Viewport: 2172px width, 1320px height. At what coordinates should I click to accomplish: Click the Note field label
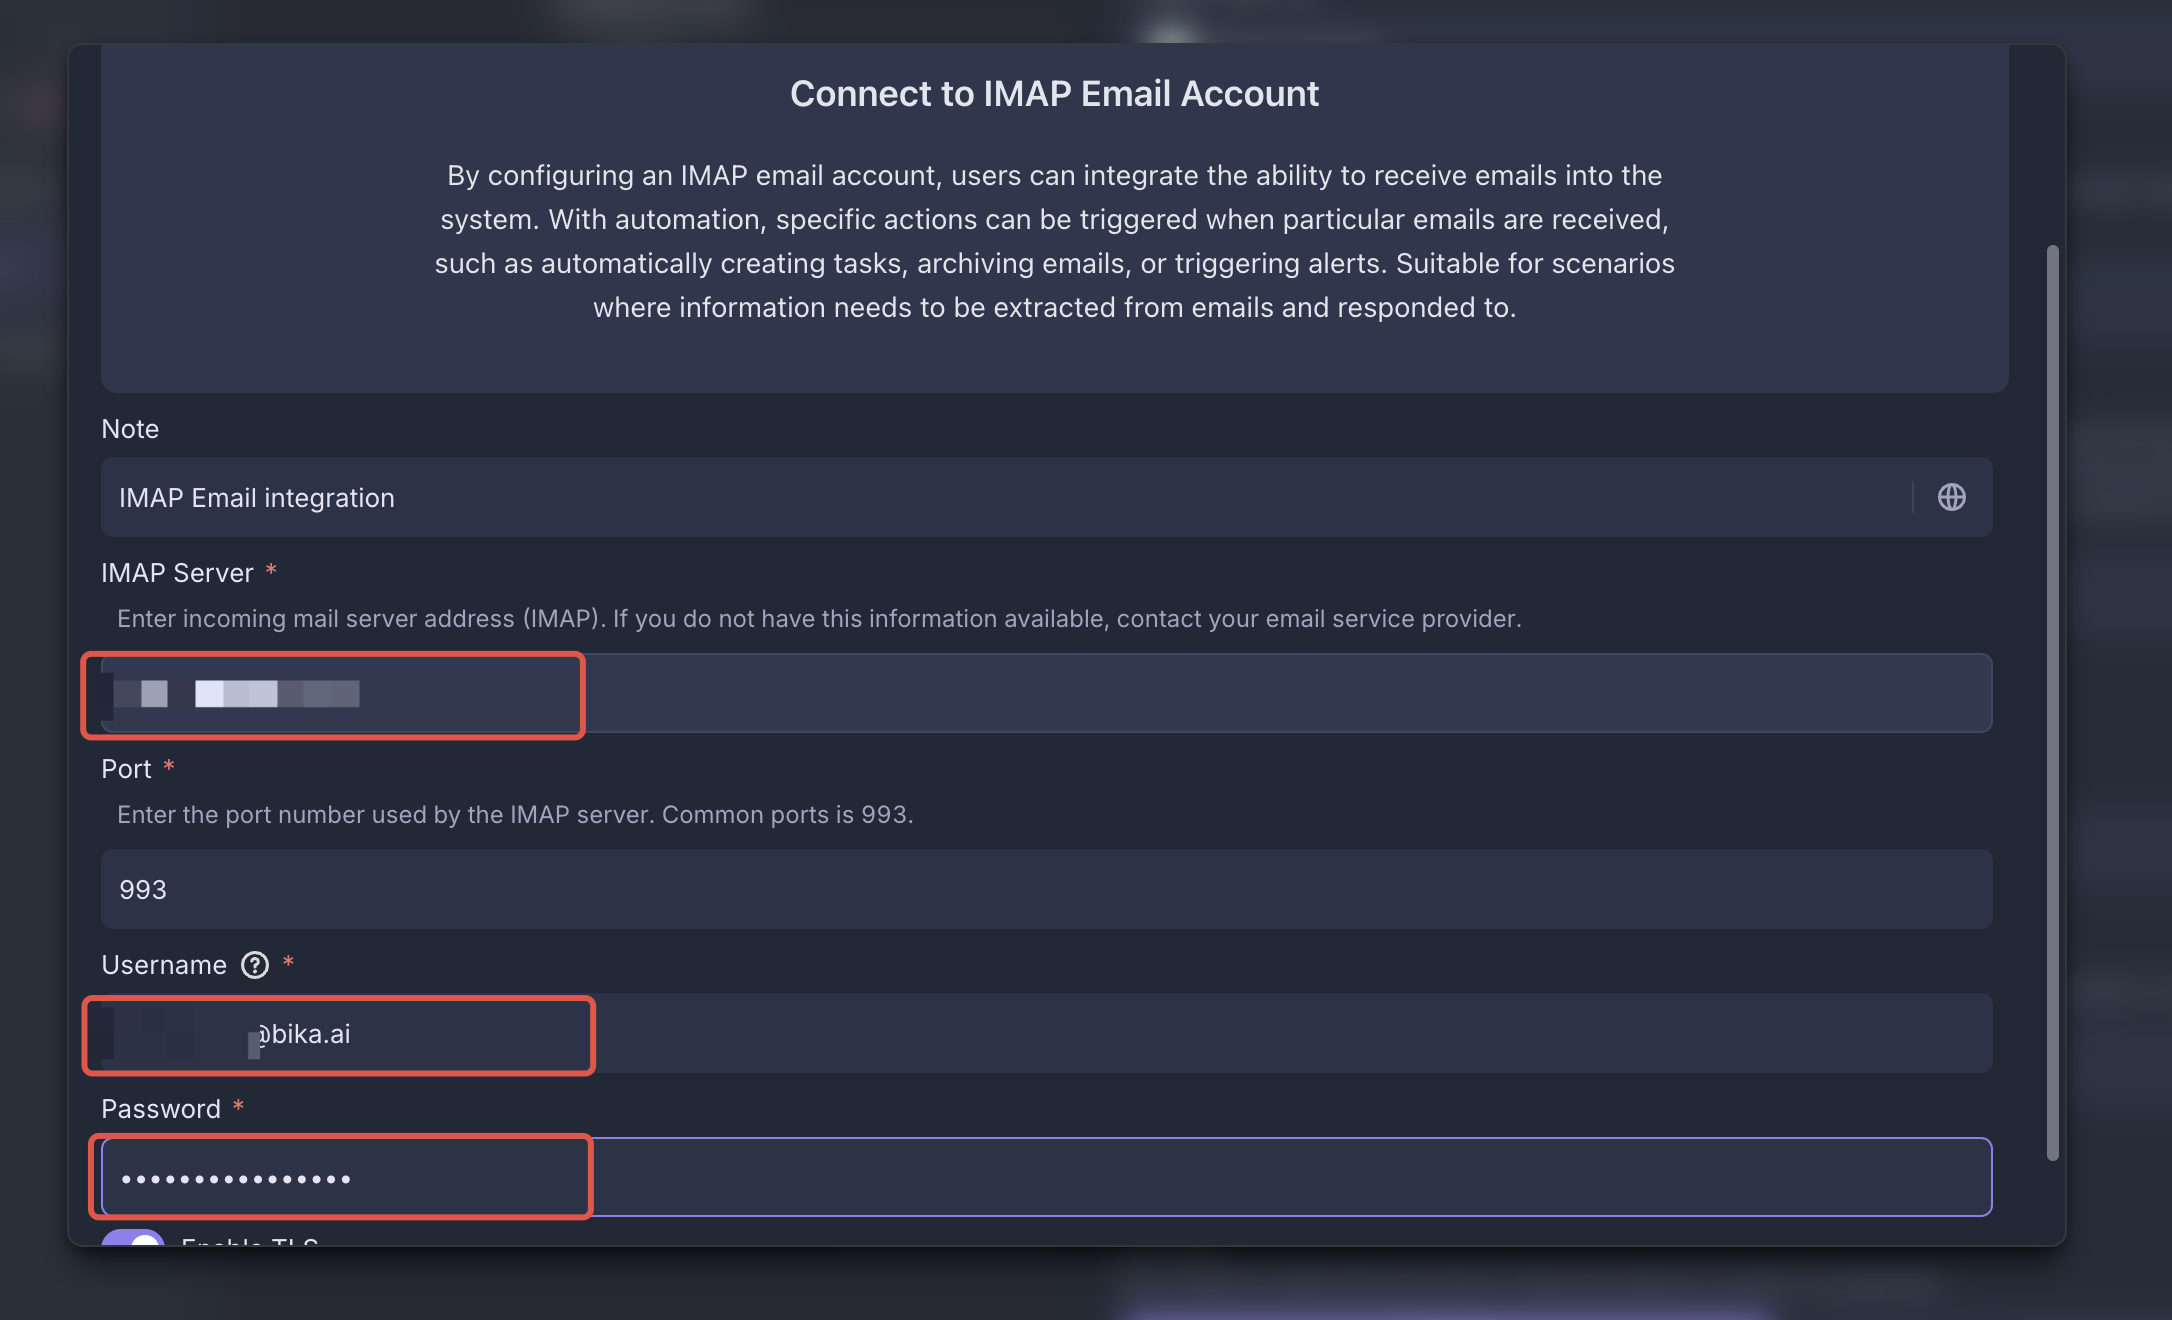point(130,429)
